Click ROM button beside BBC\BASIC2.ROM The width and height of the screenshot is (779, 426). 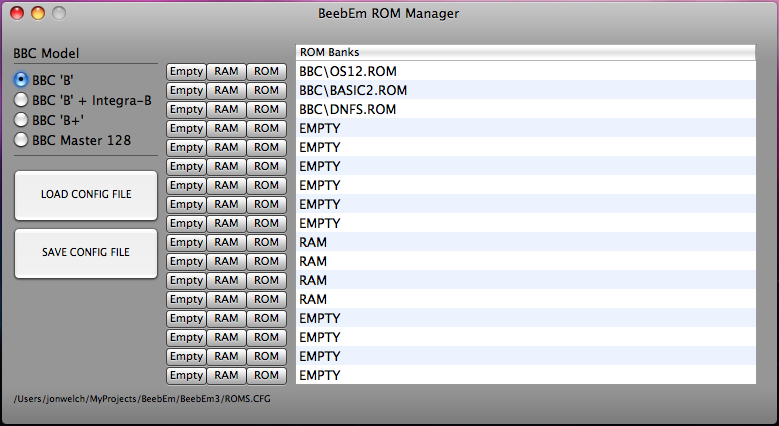tap(266, 90)
